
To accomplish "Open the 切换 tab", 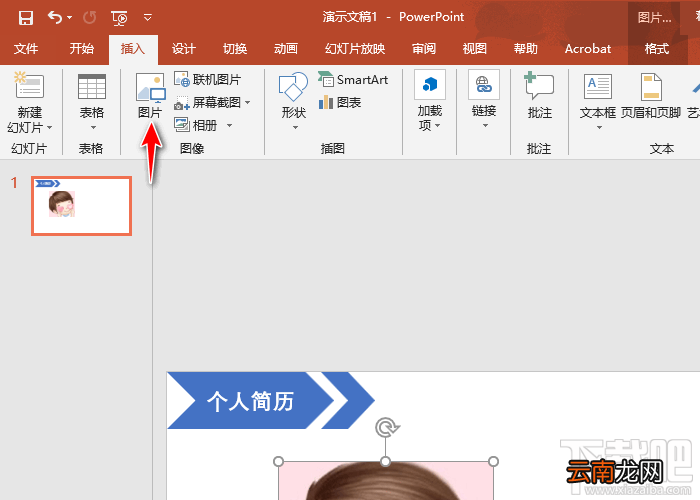I will point(235,48).
